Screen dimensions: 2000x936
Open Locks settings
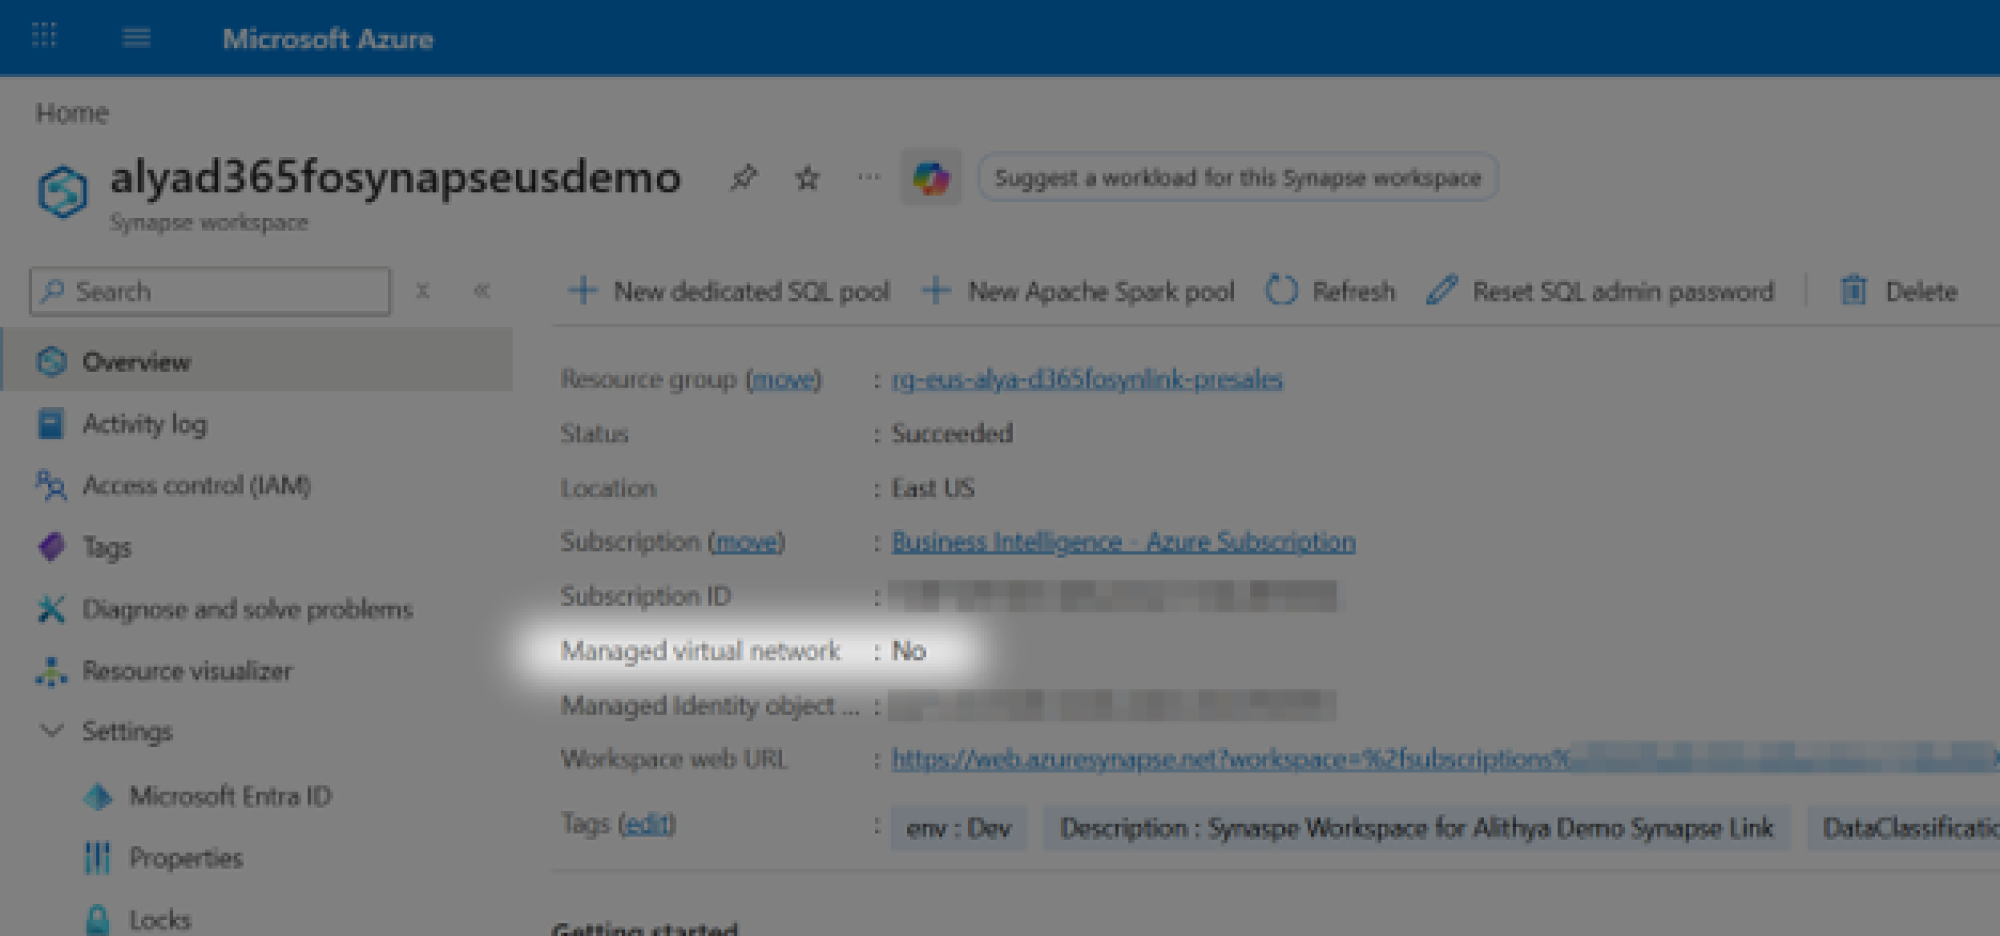pos(159,919)
